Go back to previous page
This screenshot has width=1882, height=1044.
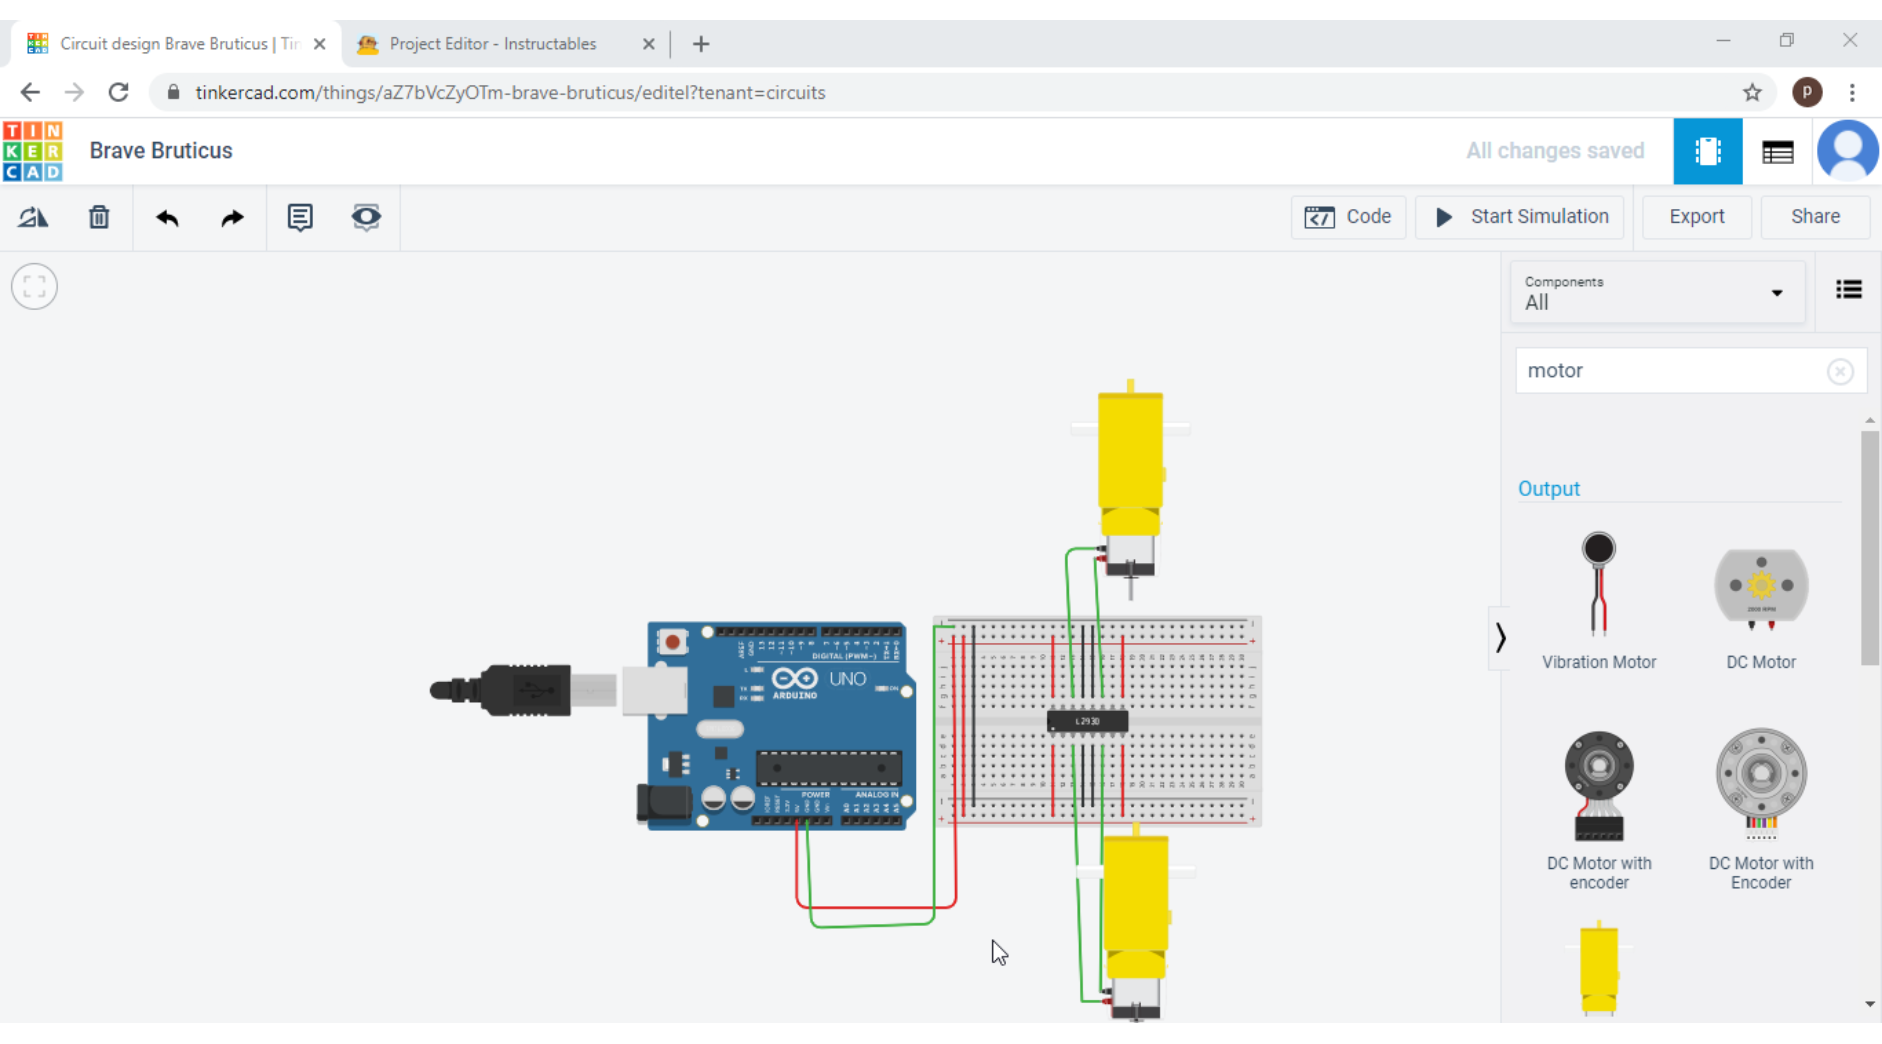pos(30,93)
